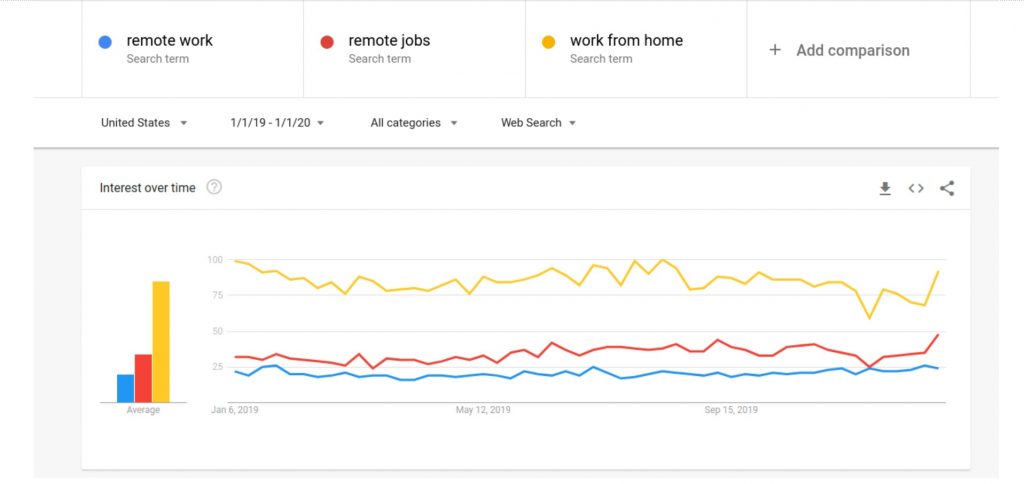Edit the remote jobs search term
Viewport: 1024px width, 484px height.
pos(415,49)
